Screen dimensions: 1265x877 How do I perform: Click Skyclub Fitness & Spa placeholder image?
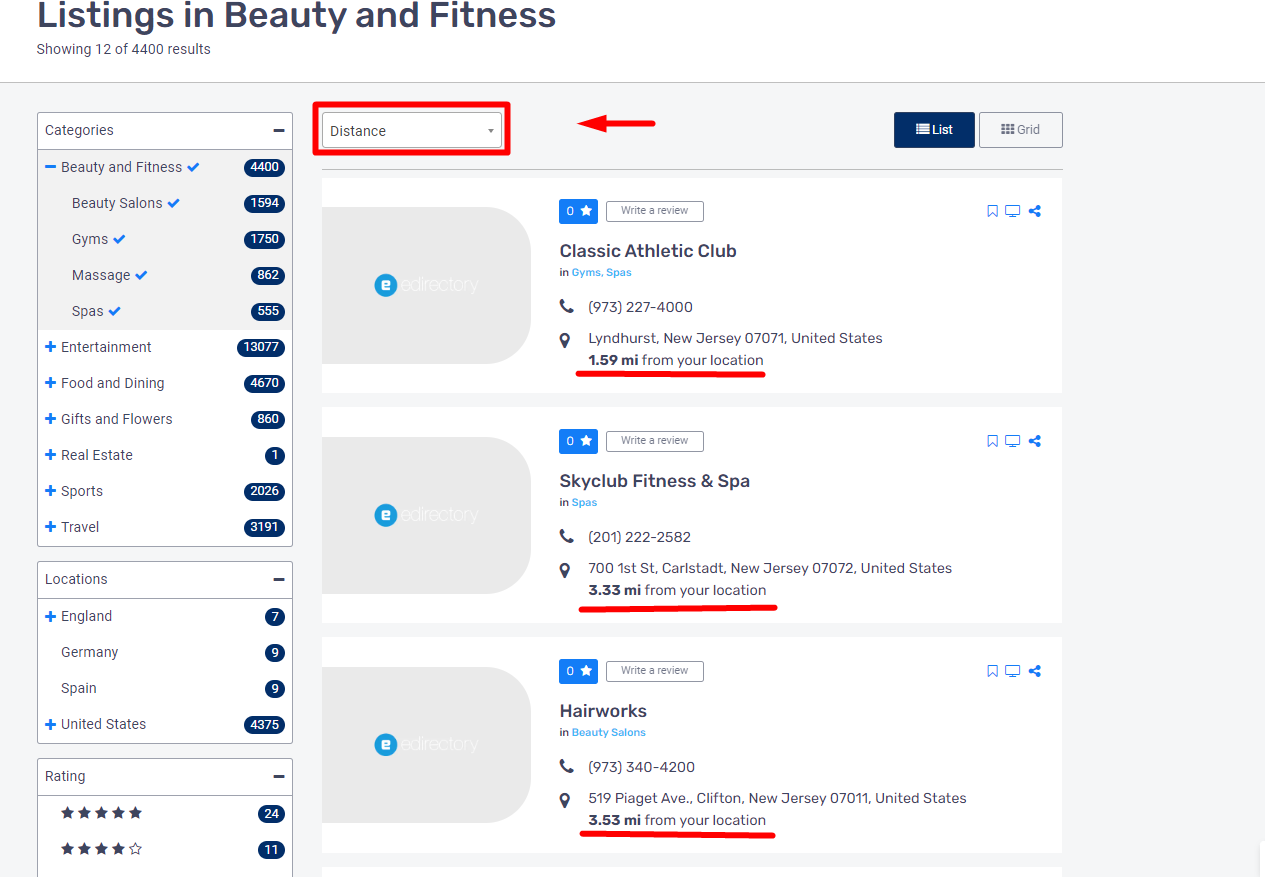(426, 515)
